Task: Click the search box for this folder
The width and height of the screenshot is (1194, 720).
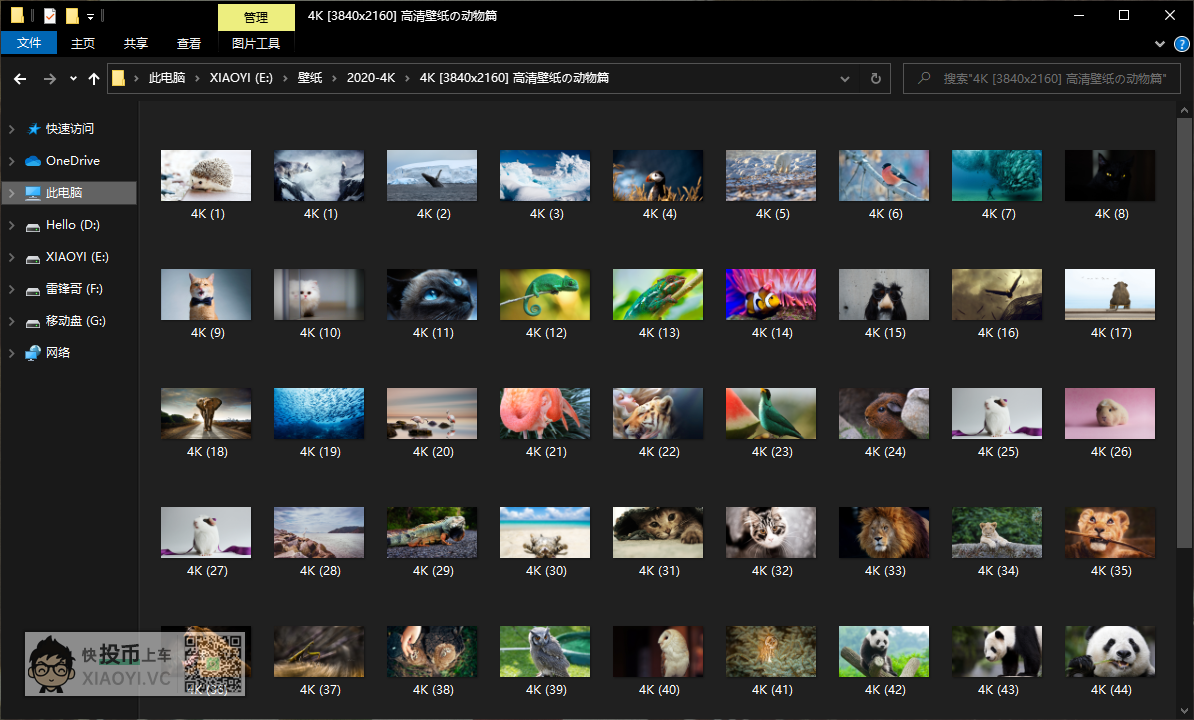Action: (1050, 78)
